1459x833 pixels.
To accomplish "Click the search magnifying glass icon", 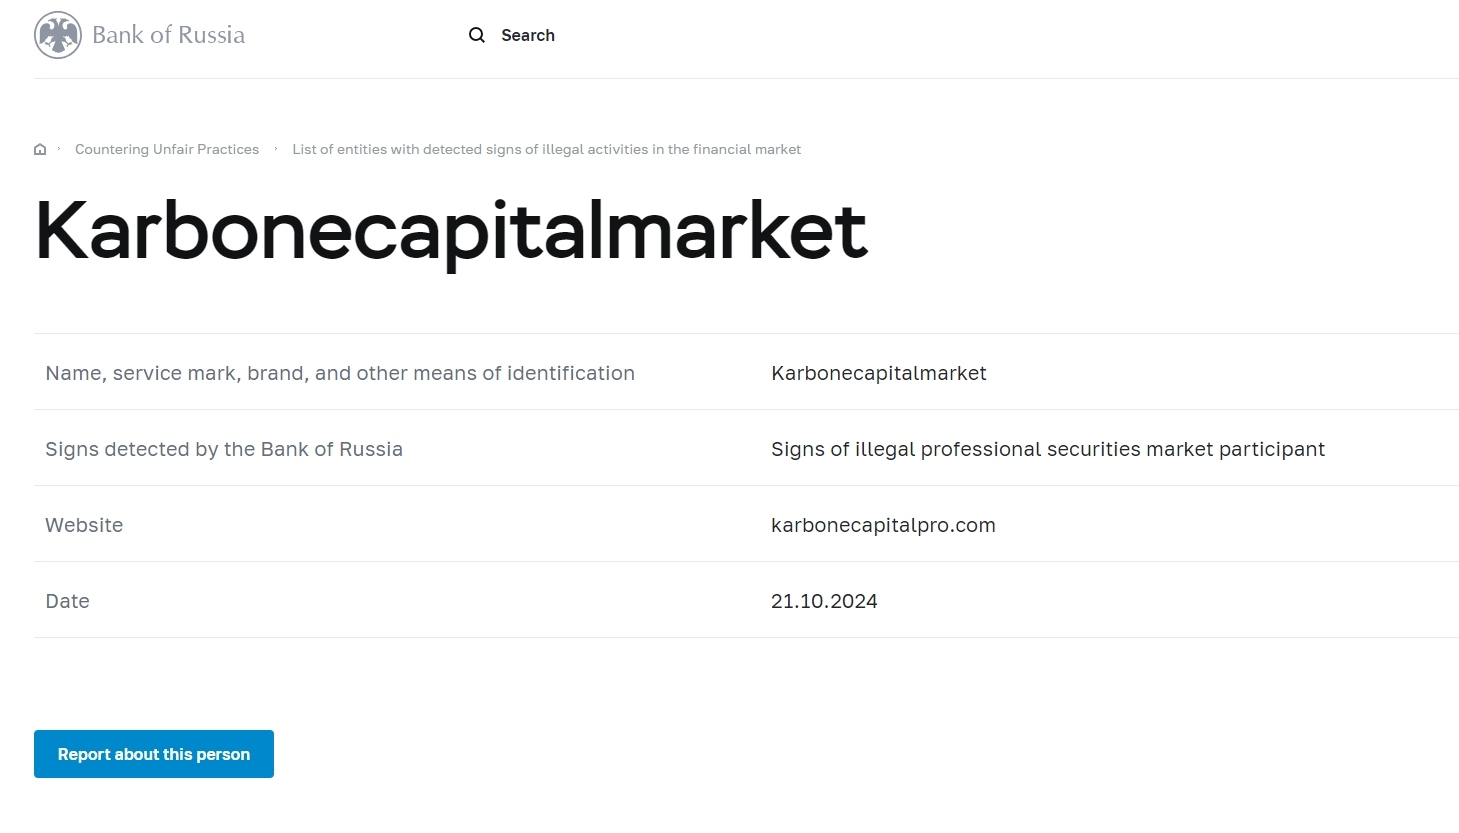I will (477, 35).
